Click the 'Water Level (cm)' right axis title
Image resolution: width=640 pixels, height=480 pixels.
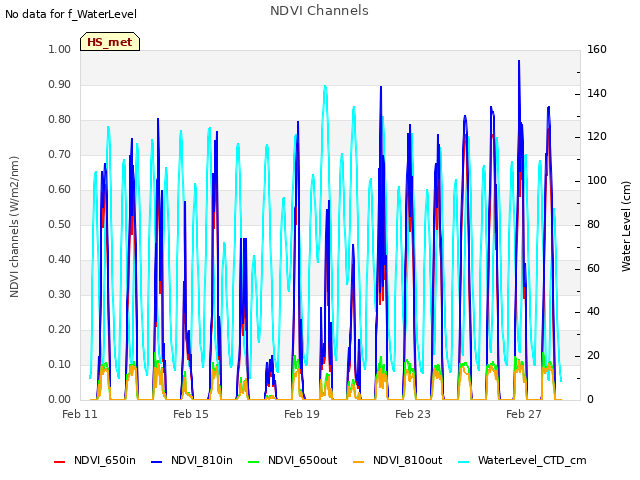626,227
